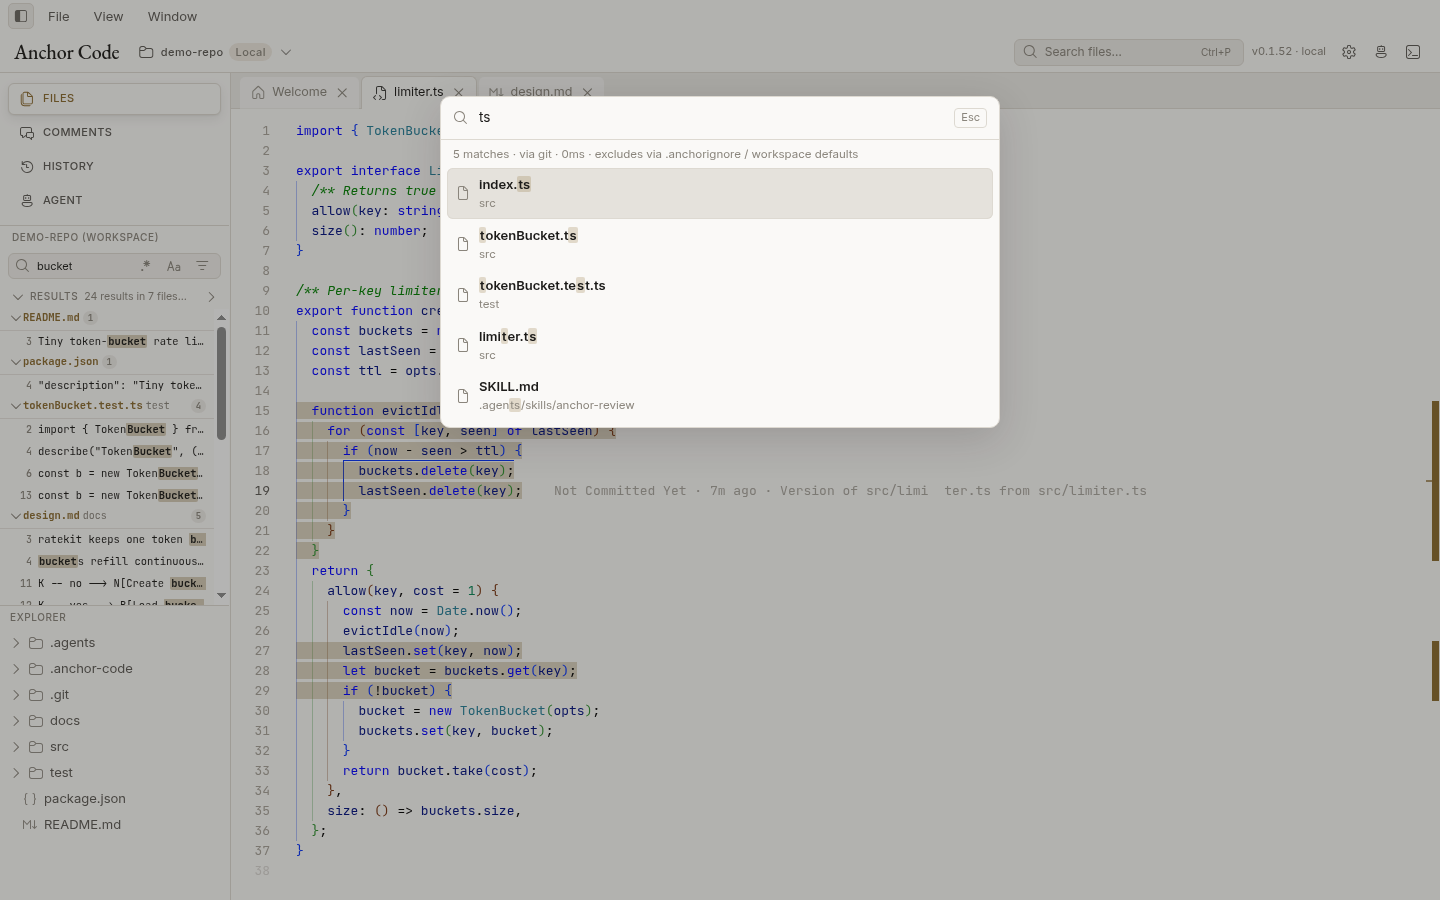1440x900 pixels.
Task: Dismiss the palette with Esc button
Action: coord(970,118)
